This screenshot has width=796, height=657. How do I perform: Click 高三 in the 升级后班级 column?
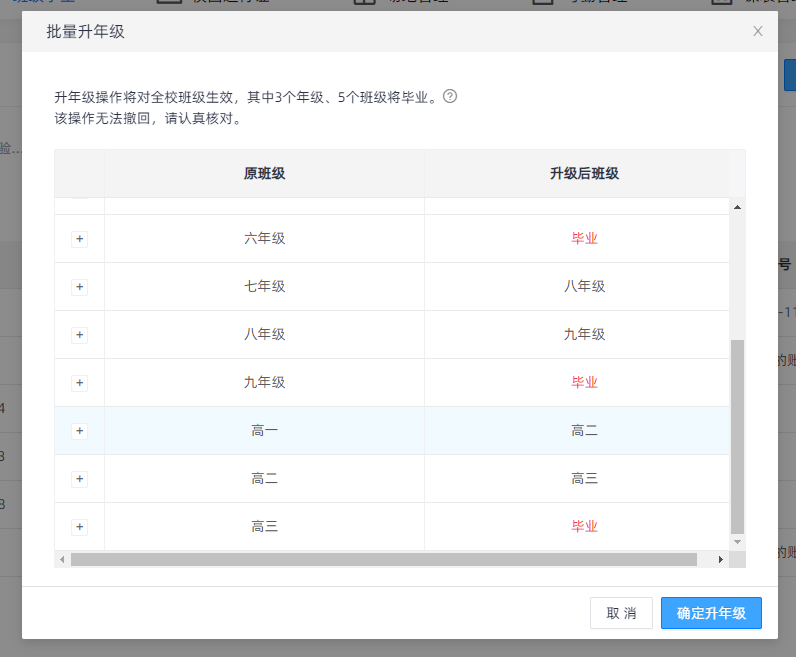[x=584, y=478]
